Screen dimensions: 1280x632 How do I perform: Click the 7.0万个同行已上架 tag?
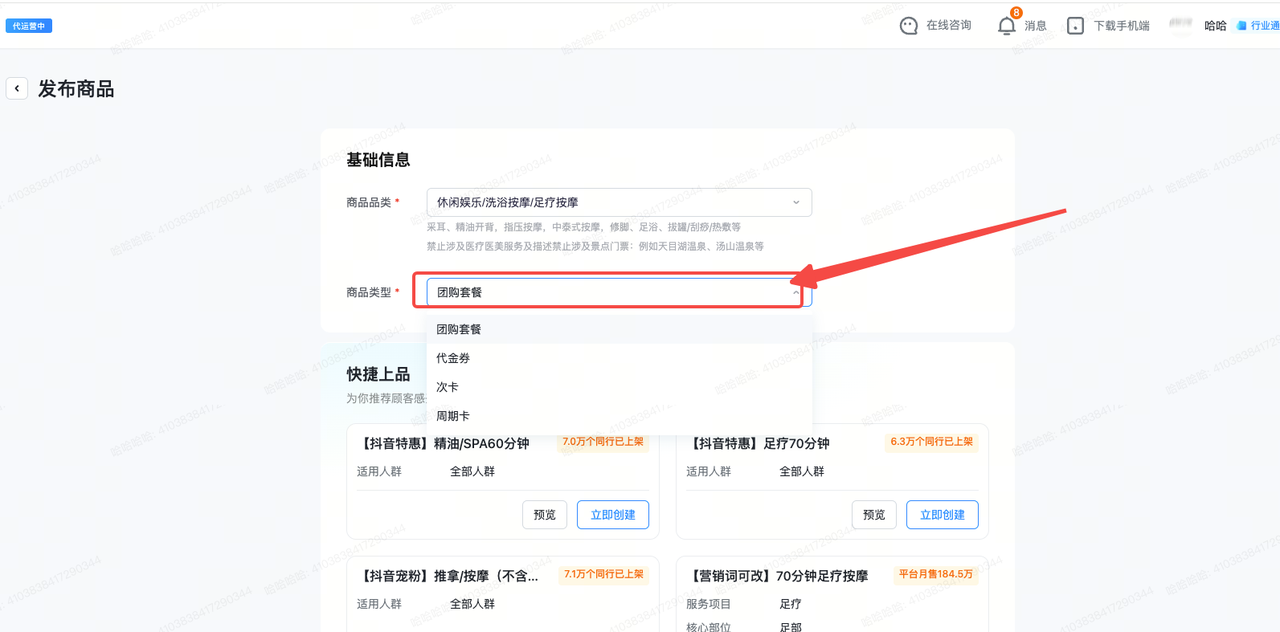point(603,441)
